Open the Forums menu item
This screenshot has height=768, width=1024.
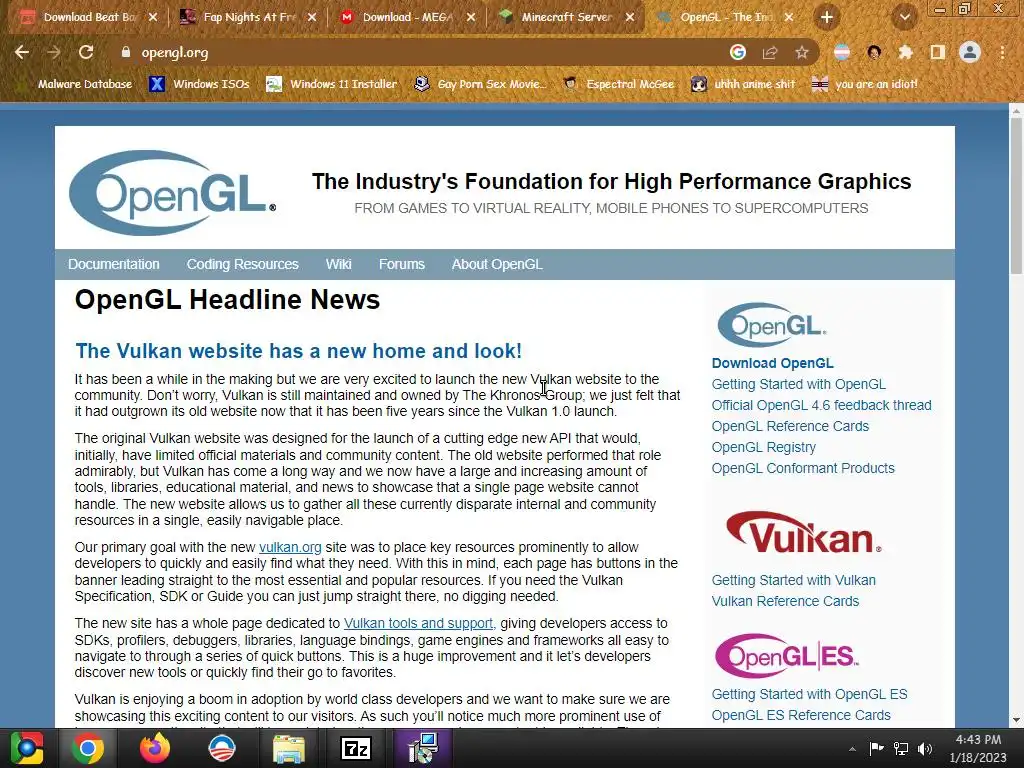click(x=402, y=264)
